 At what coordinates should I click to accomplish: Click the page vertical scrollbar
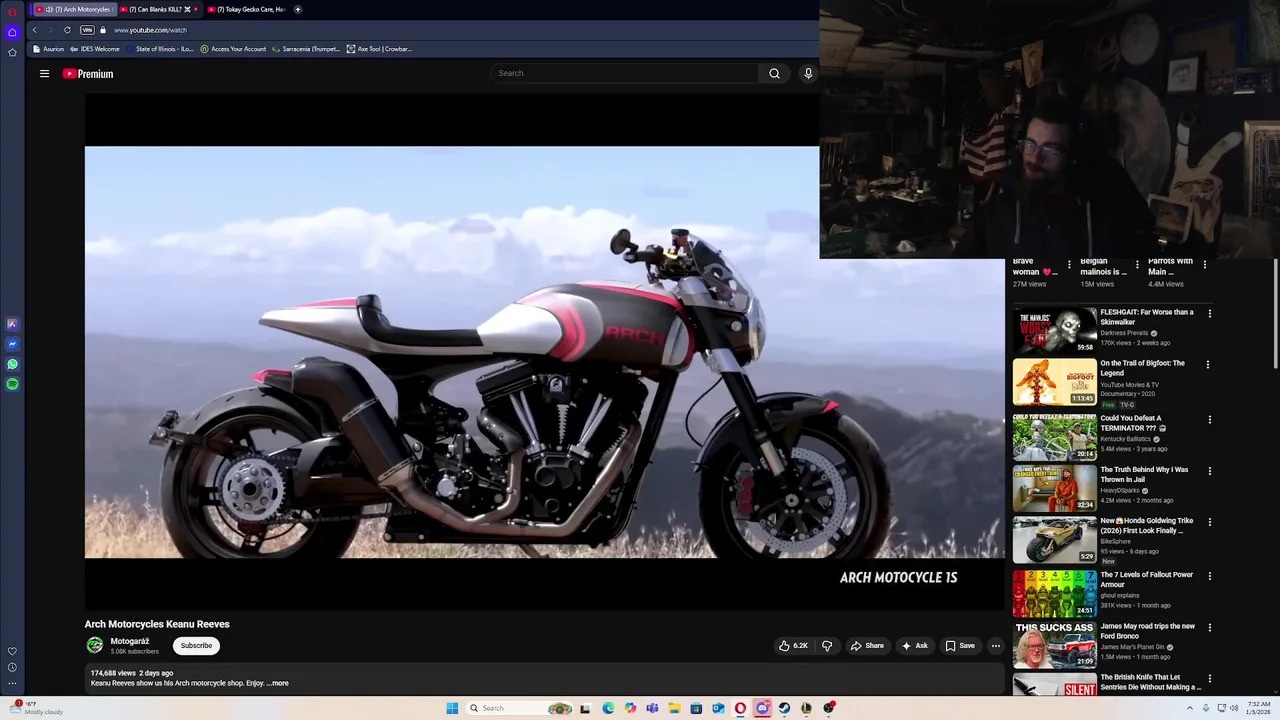(1276, 312)
